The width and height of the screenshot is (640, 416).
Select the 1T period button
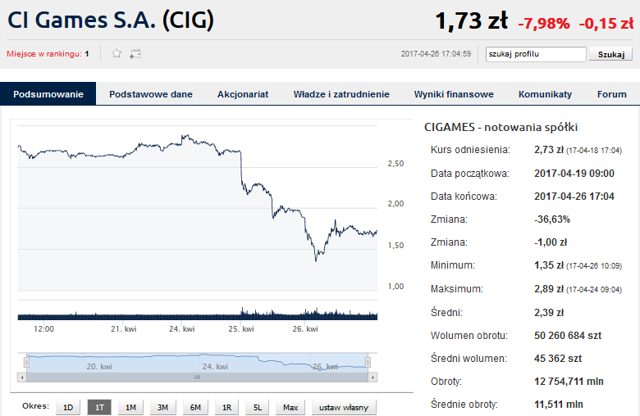pos(99,407)
